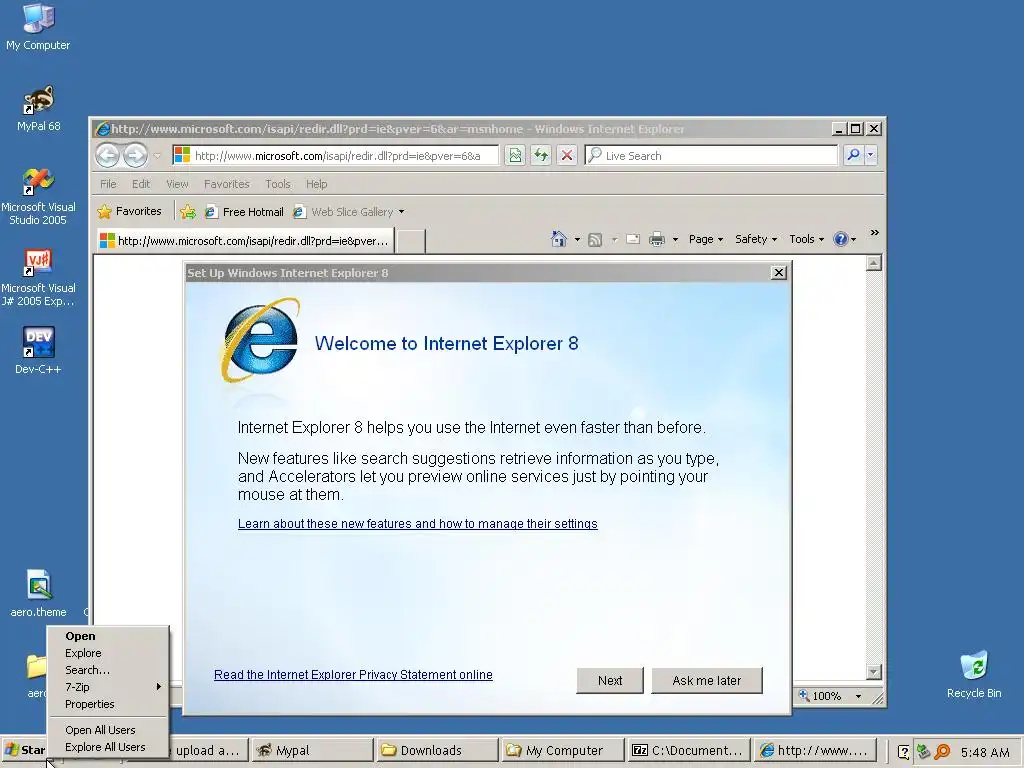Click the page scrollbar down arrow
The height and width of the screenshot is (768, 1024).
pos(874,671)
